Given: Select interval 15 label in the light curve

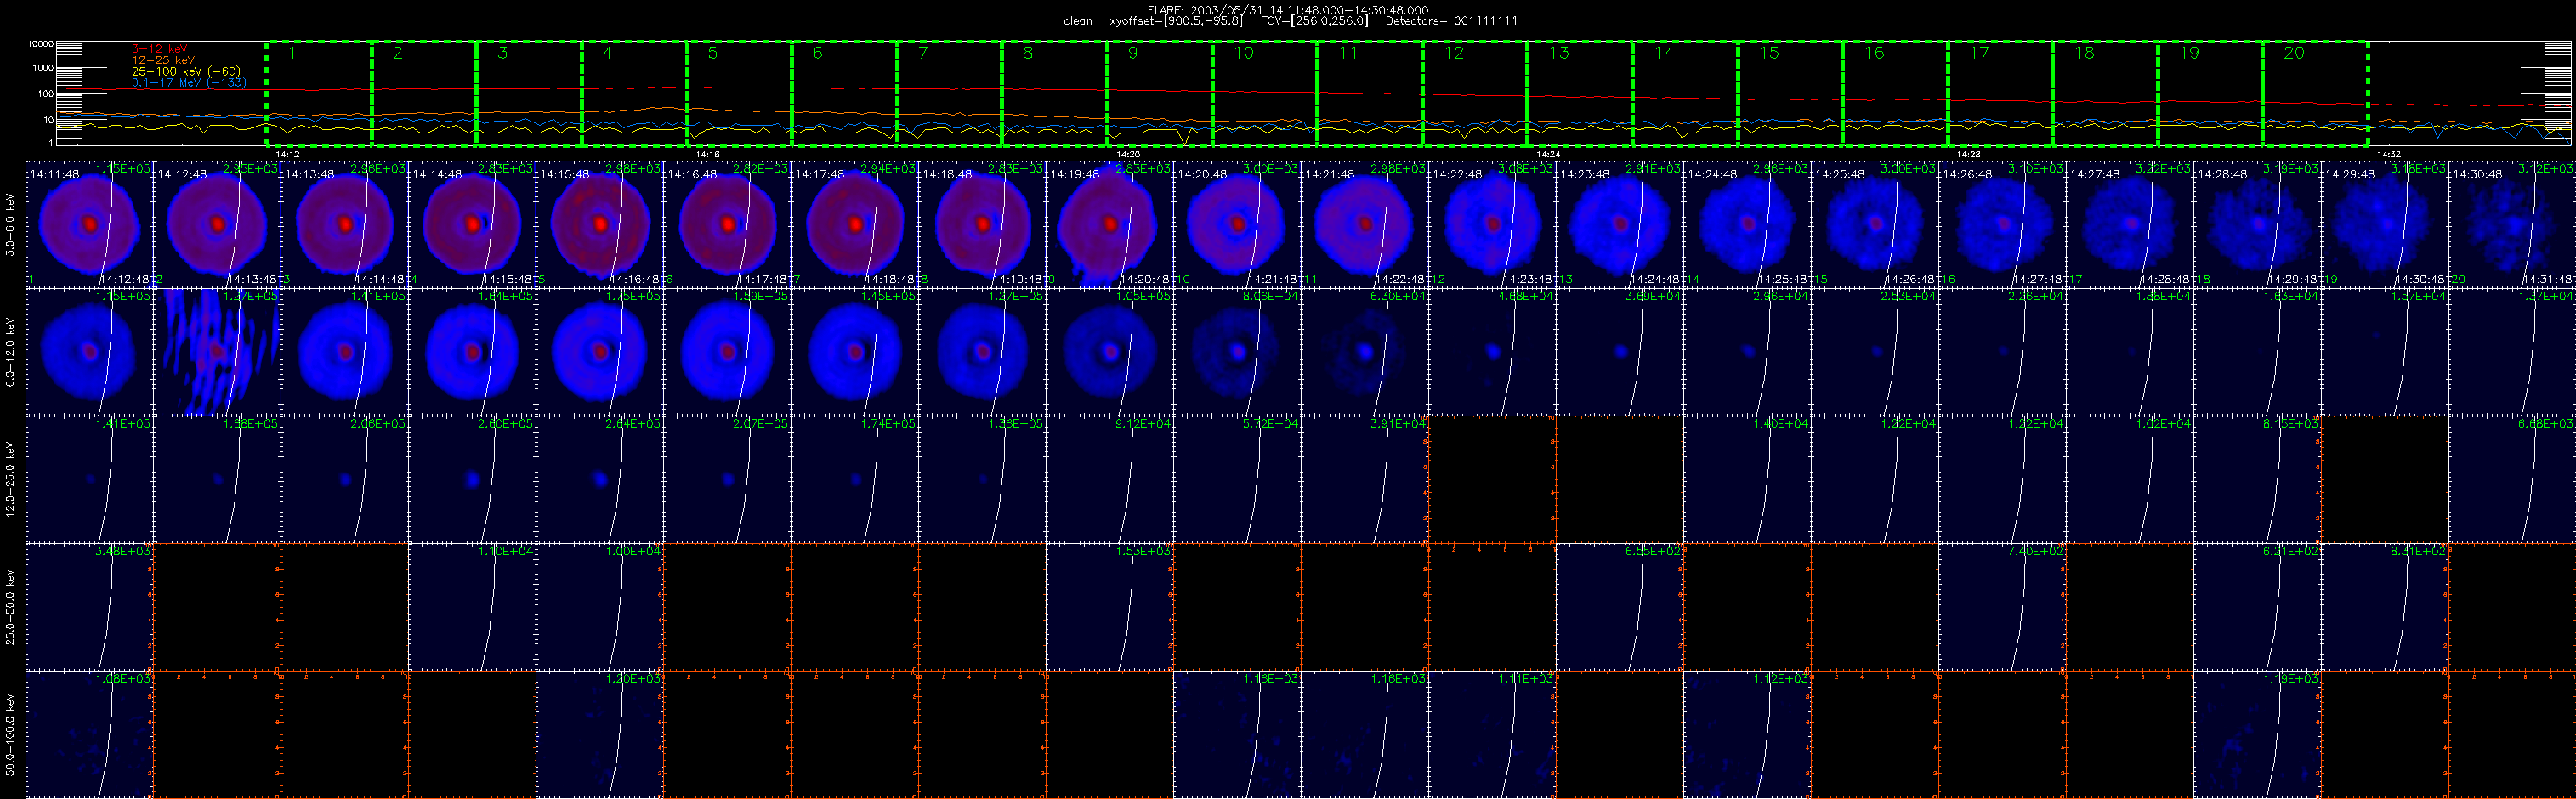Looking at the screenshot, I should [1769, 53].
